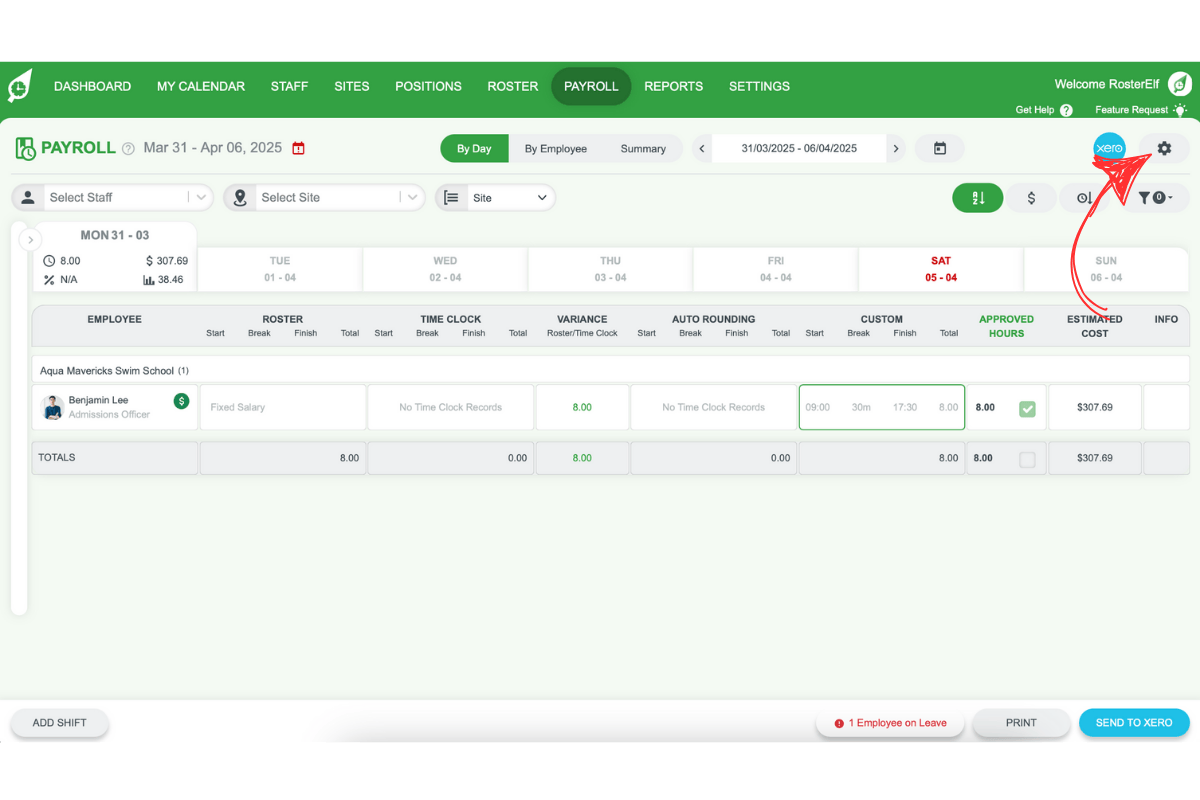Screen dimensions: 1200x800
Task: Select the time clock toolbar icon
Action: 1083,197
